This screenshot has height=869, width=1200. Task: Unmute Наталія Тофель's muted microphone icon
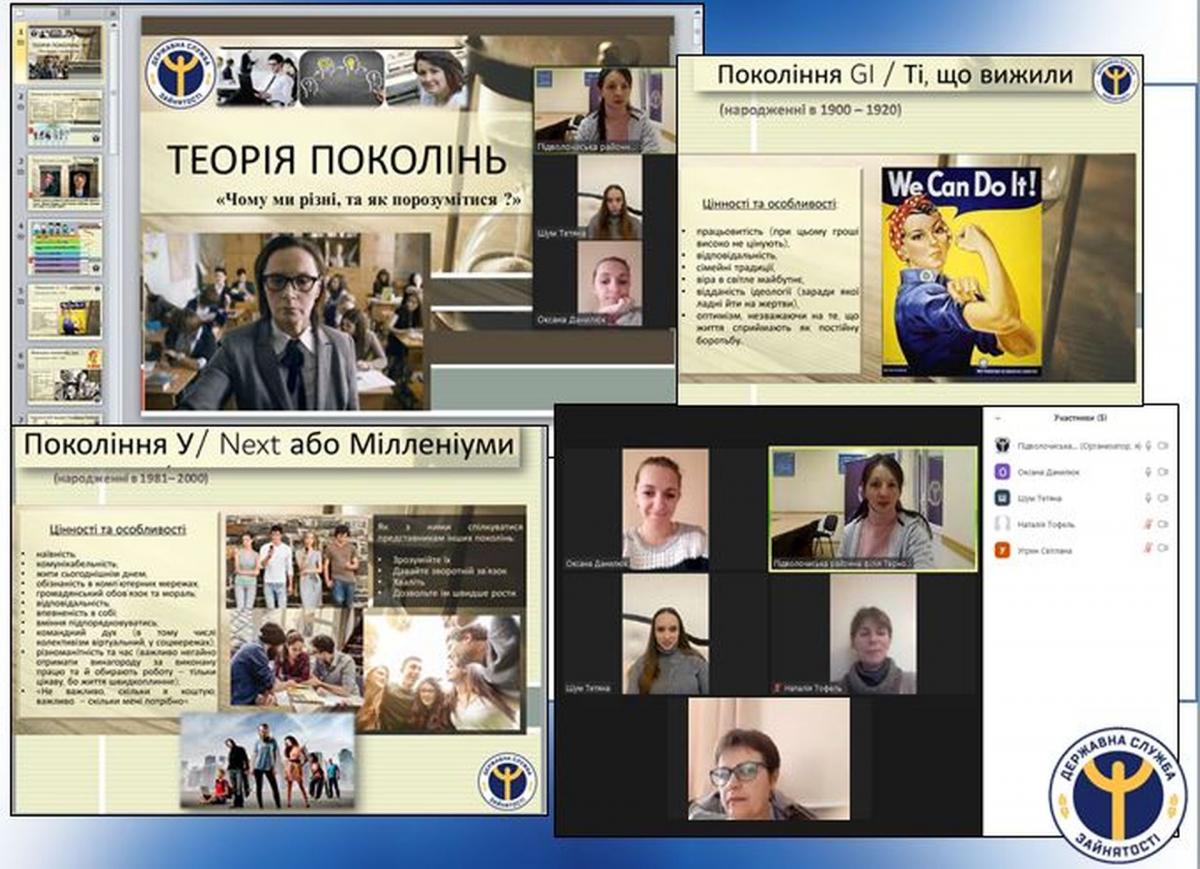(1148, 523)
